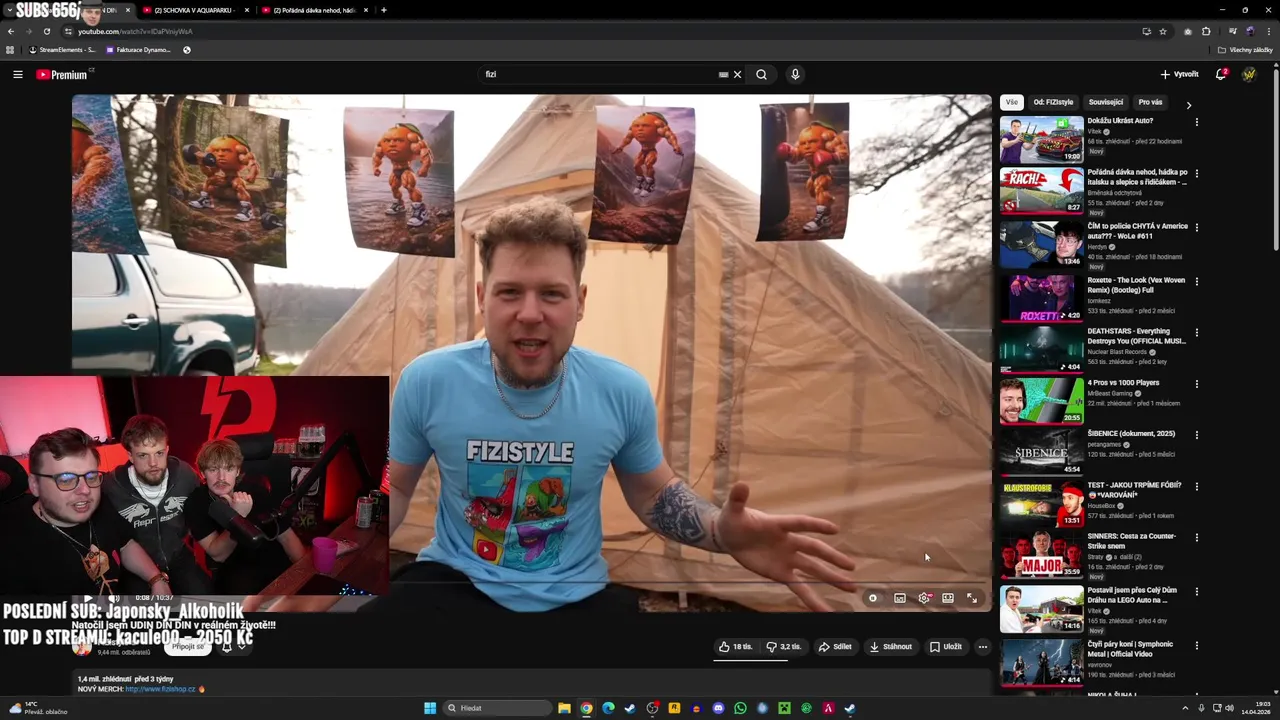This screenshot has height=720, width=1280.
Task: Click the Vytvořit create button
Action: tap(1179, 74)
